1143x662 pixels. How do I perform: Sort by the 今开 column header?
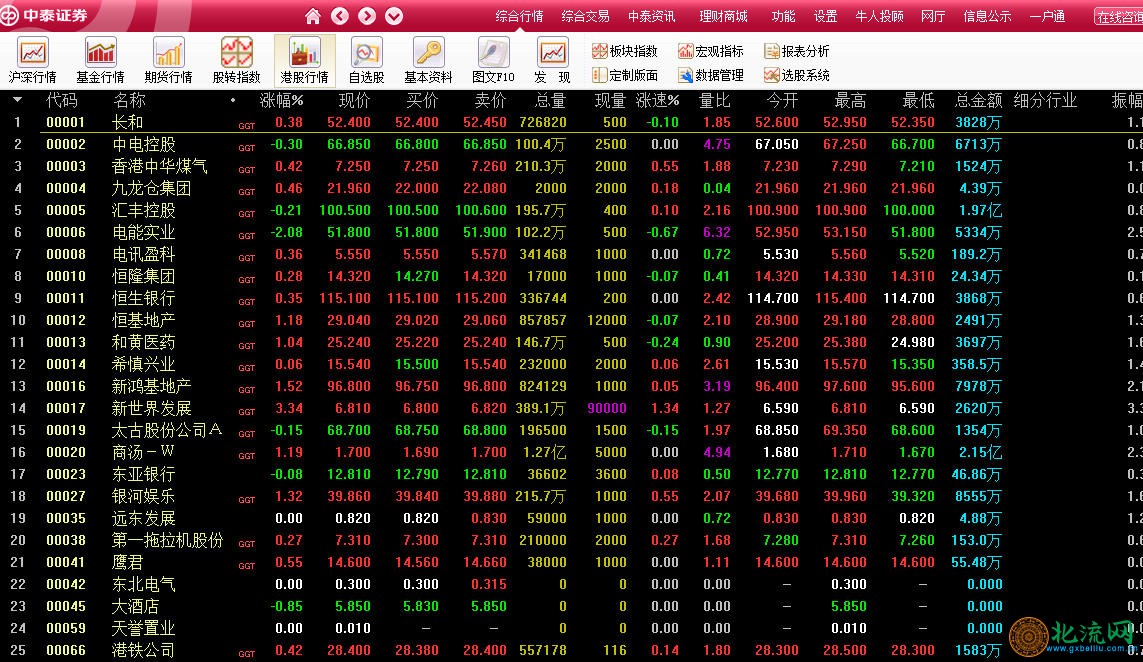[782, 101]
